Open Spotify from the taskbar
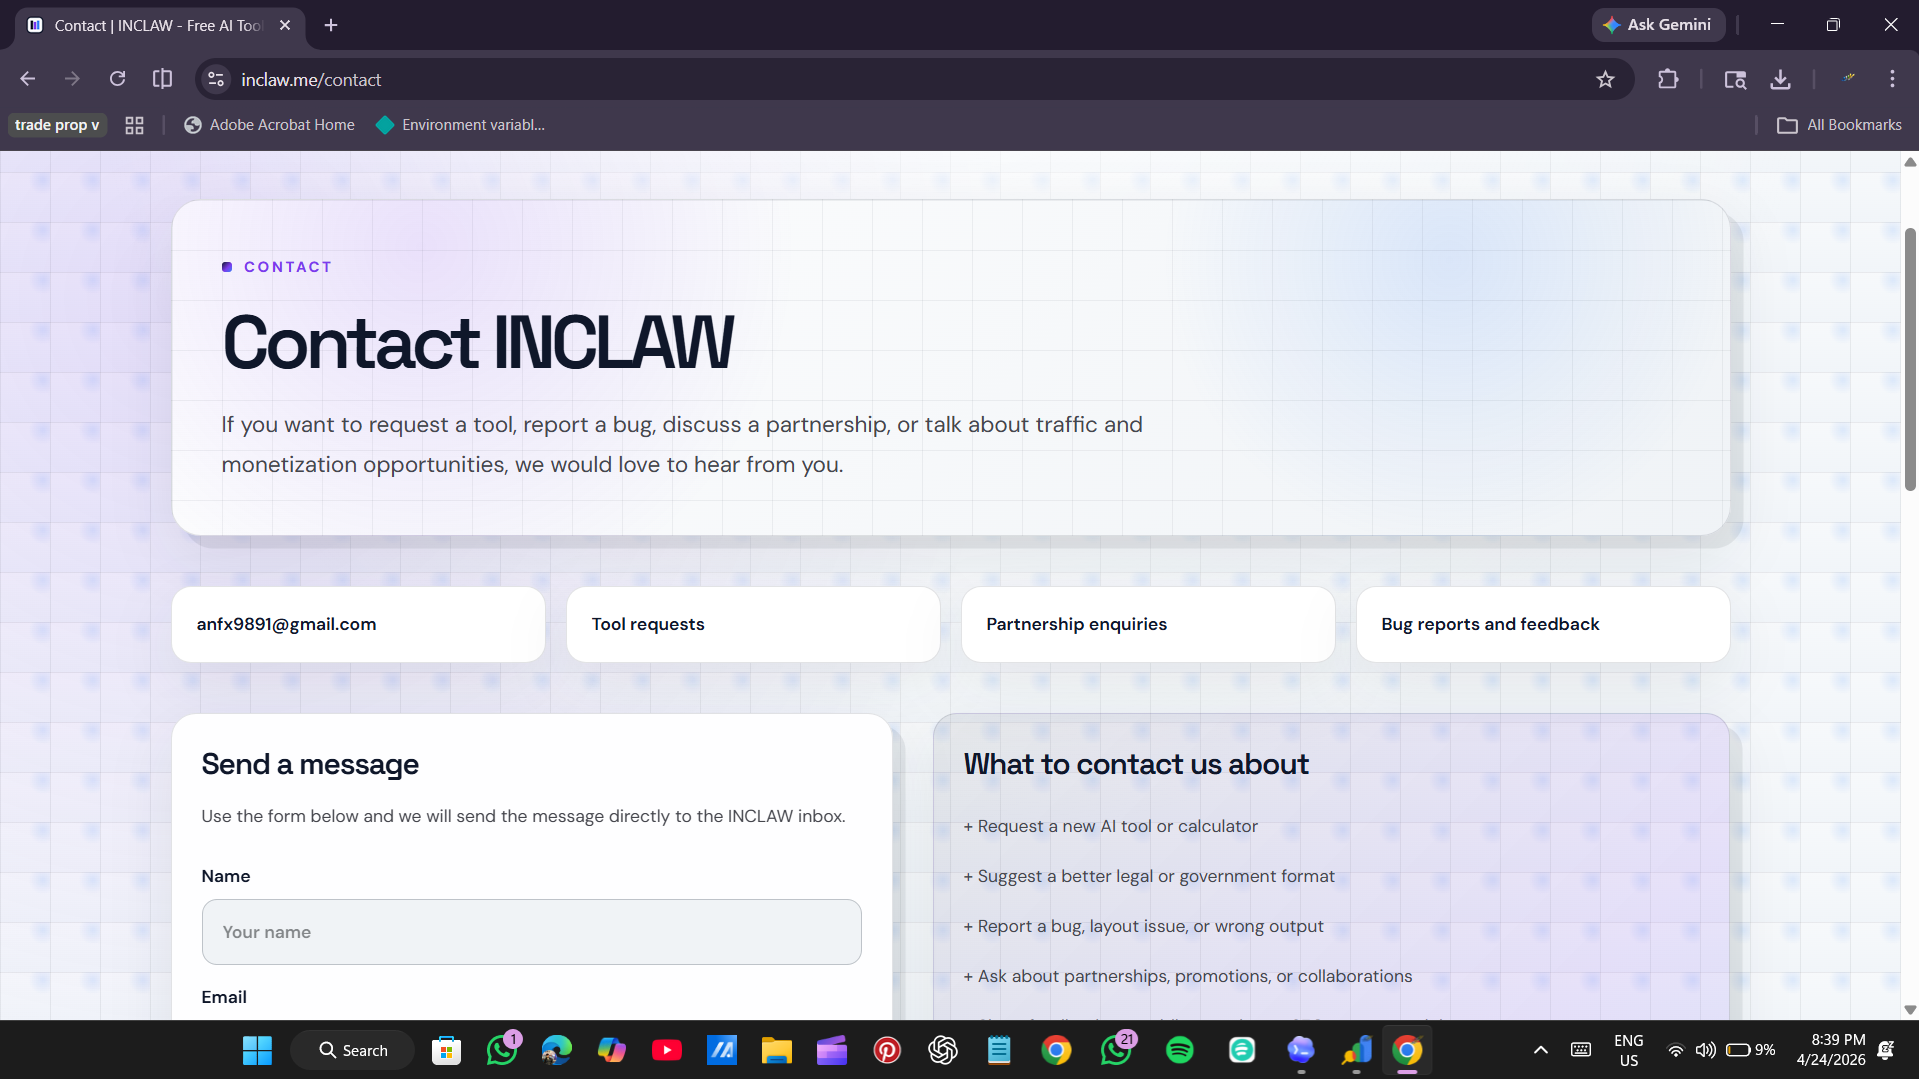 pyautogui.click(x=1180, y=1050)
